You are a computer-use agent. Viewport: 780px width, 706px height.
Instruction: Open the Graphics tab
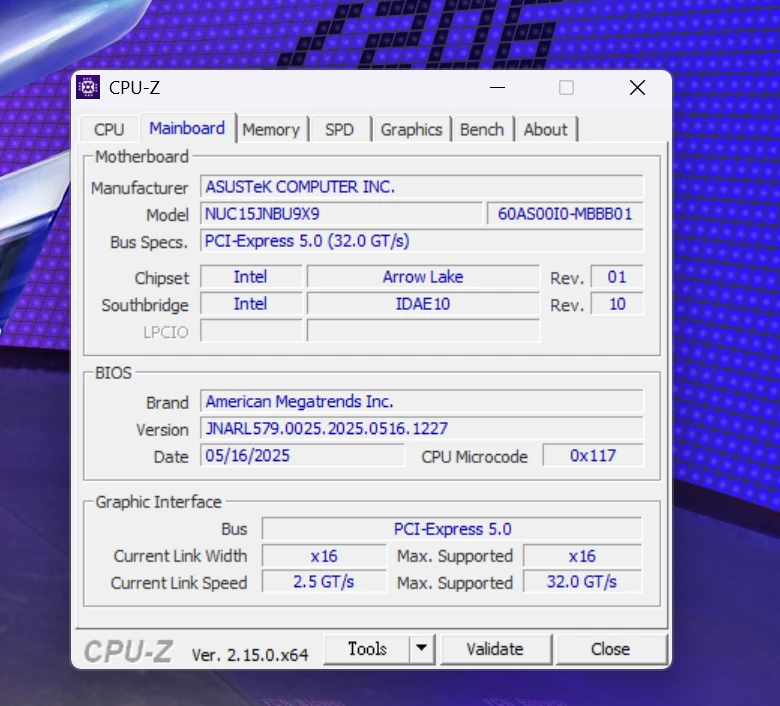tap(411, 130)
